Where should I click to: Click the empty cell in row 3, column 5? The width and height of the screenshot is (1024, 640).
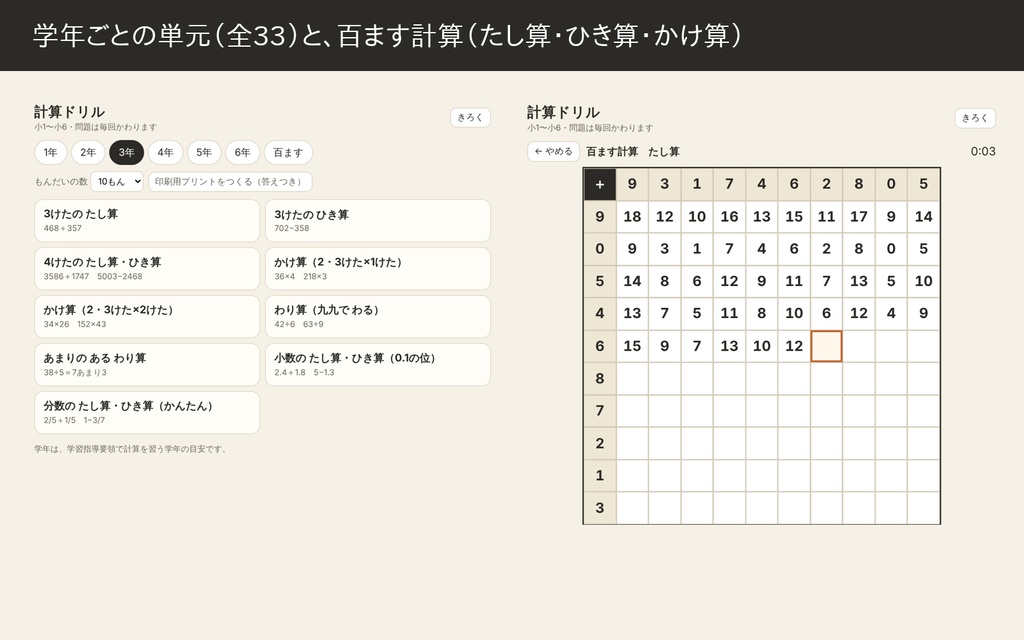923,507
